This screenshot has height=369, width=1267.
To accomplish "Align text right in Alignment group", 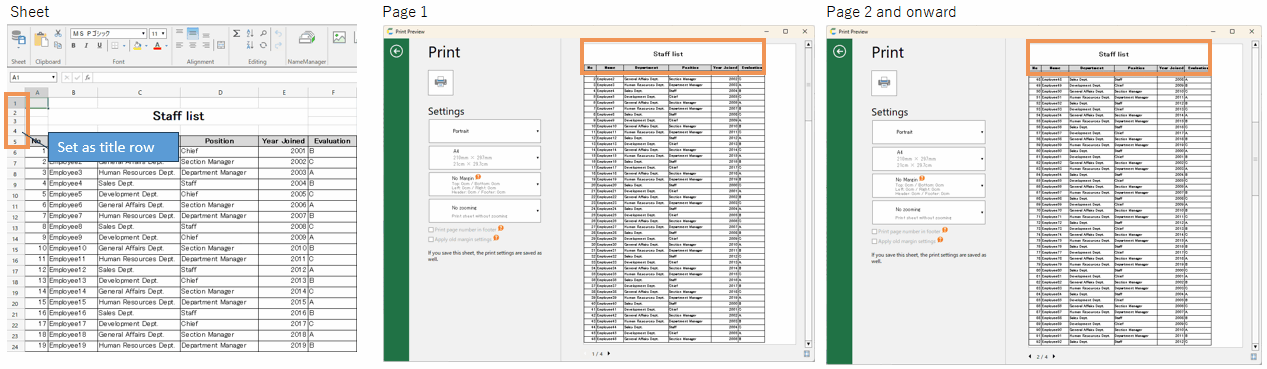I will click(206, 46).
